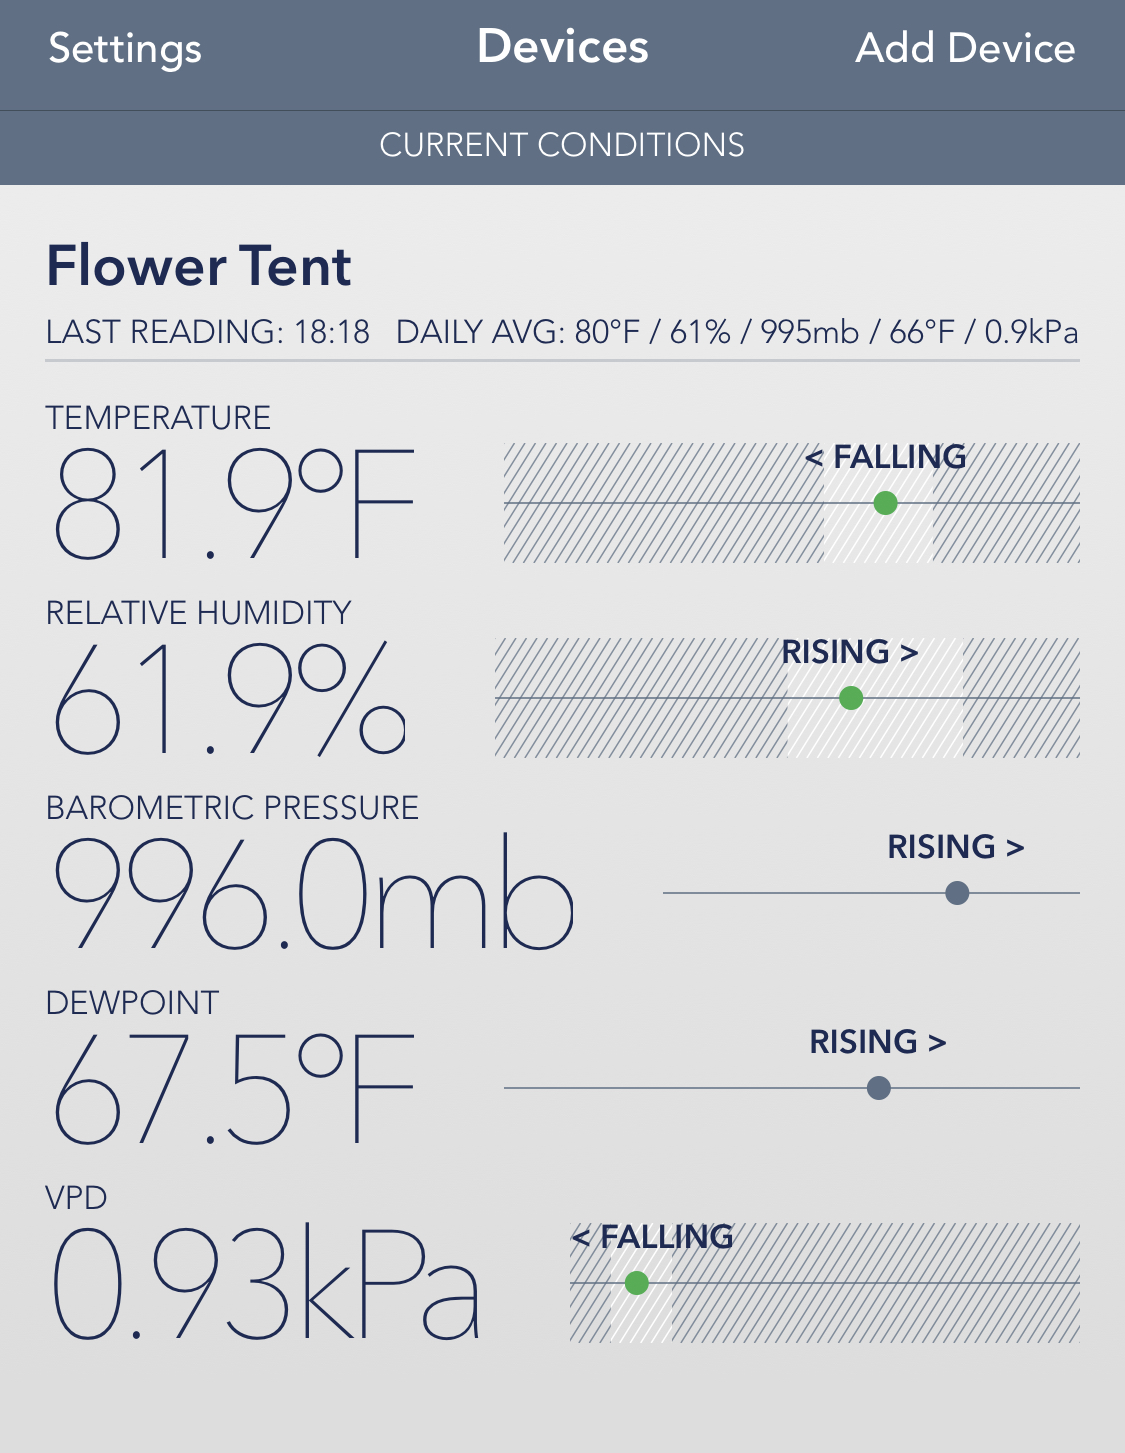Open the 67.5°F dewpoint reading
Viewport: 1125px width, 1453px height.
click(x=233, y=1089)
